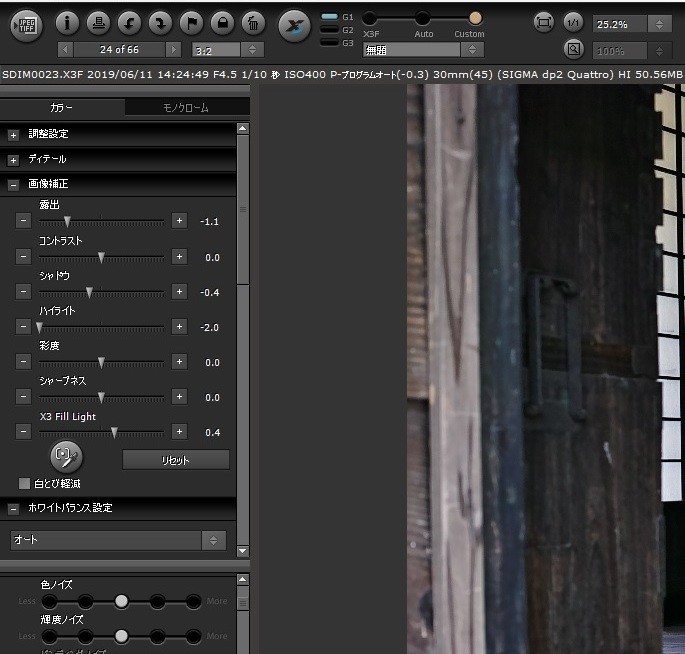Open the 25.2% zoom level dropdown

coord(632,24)
